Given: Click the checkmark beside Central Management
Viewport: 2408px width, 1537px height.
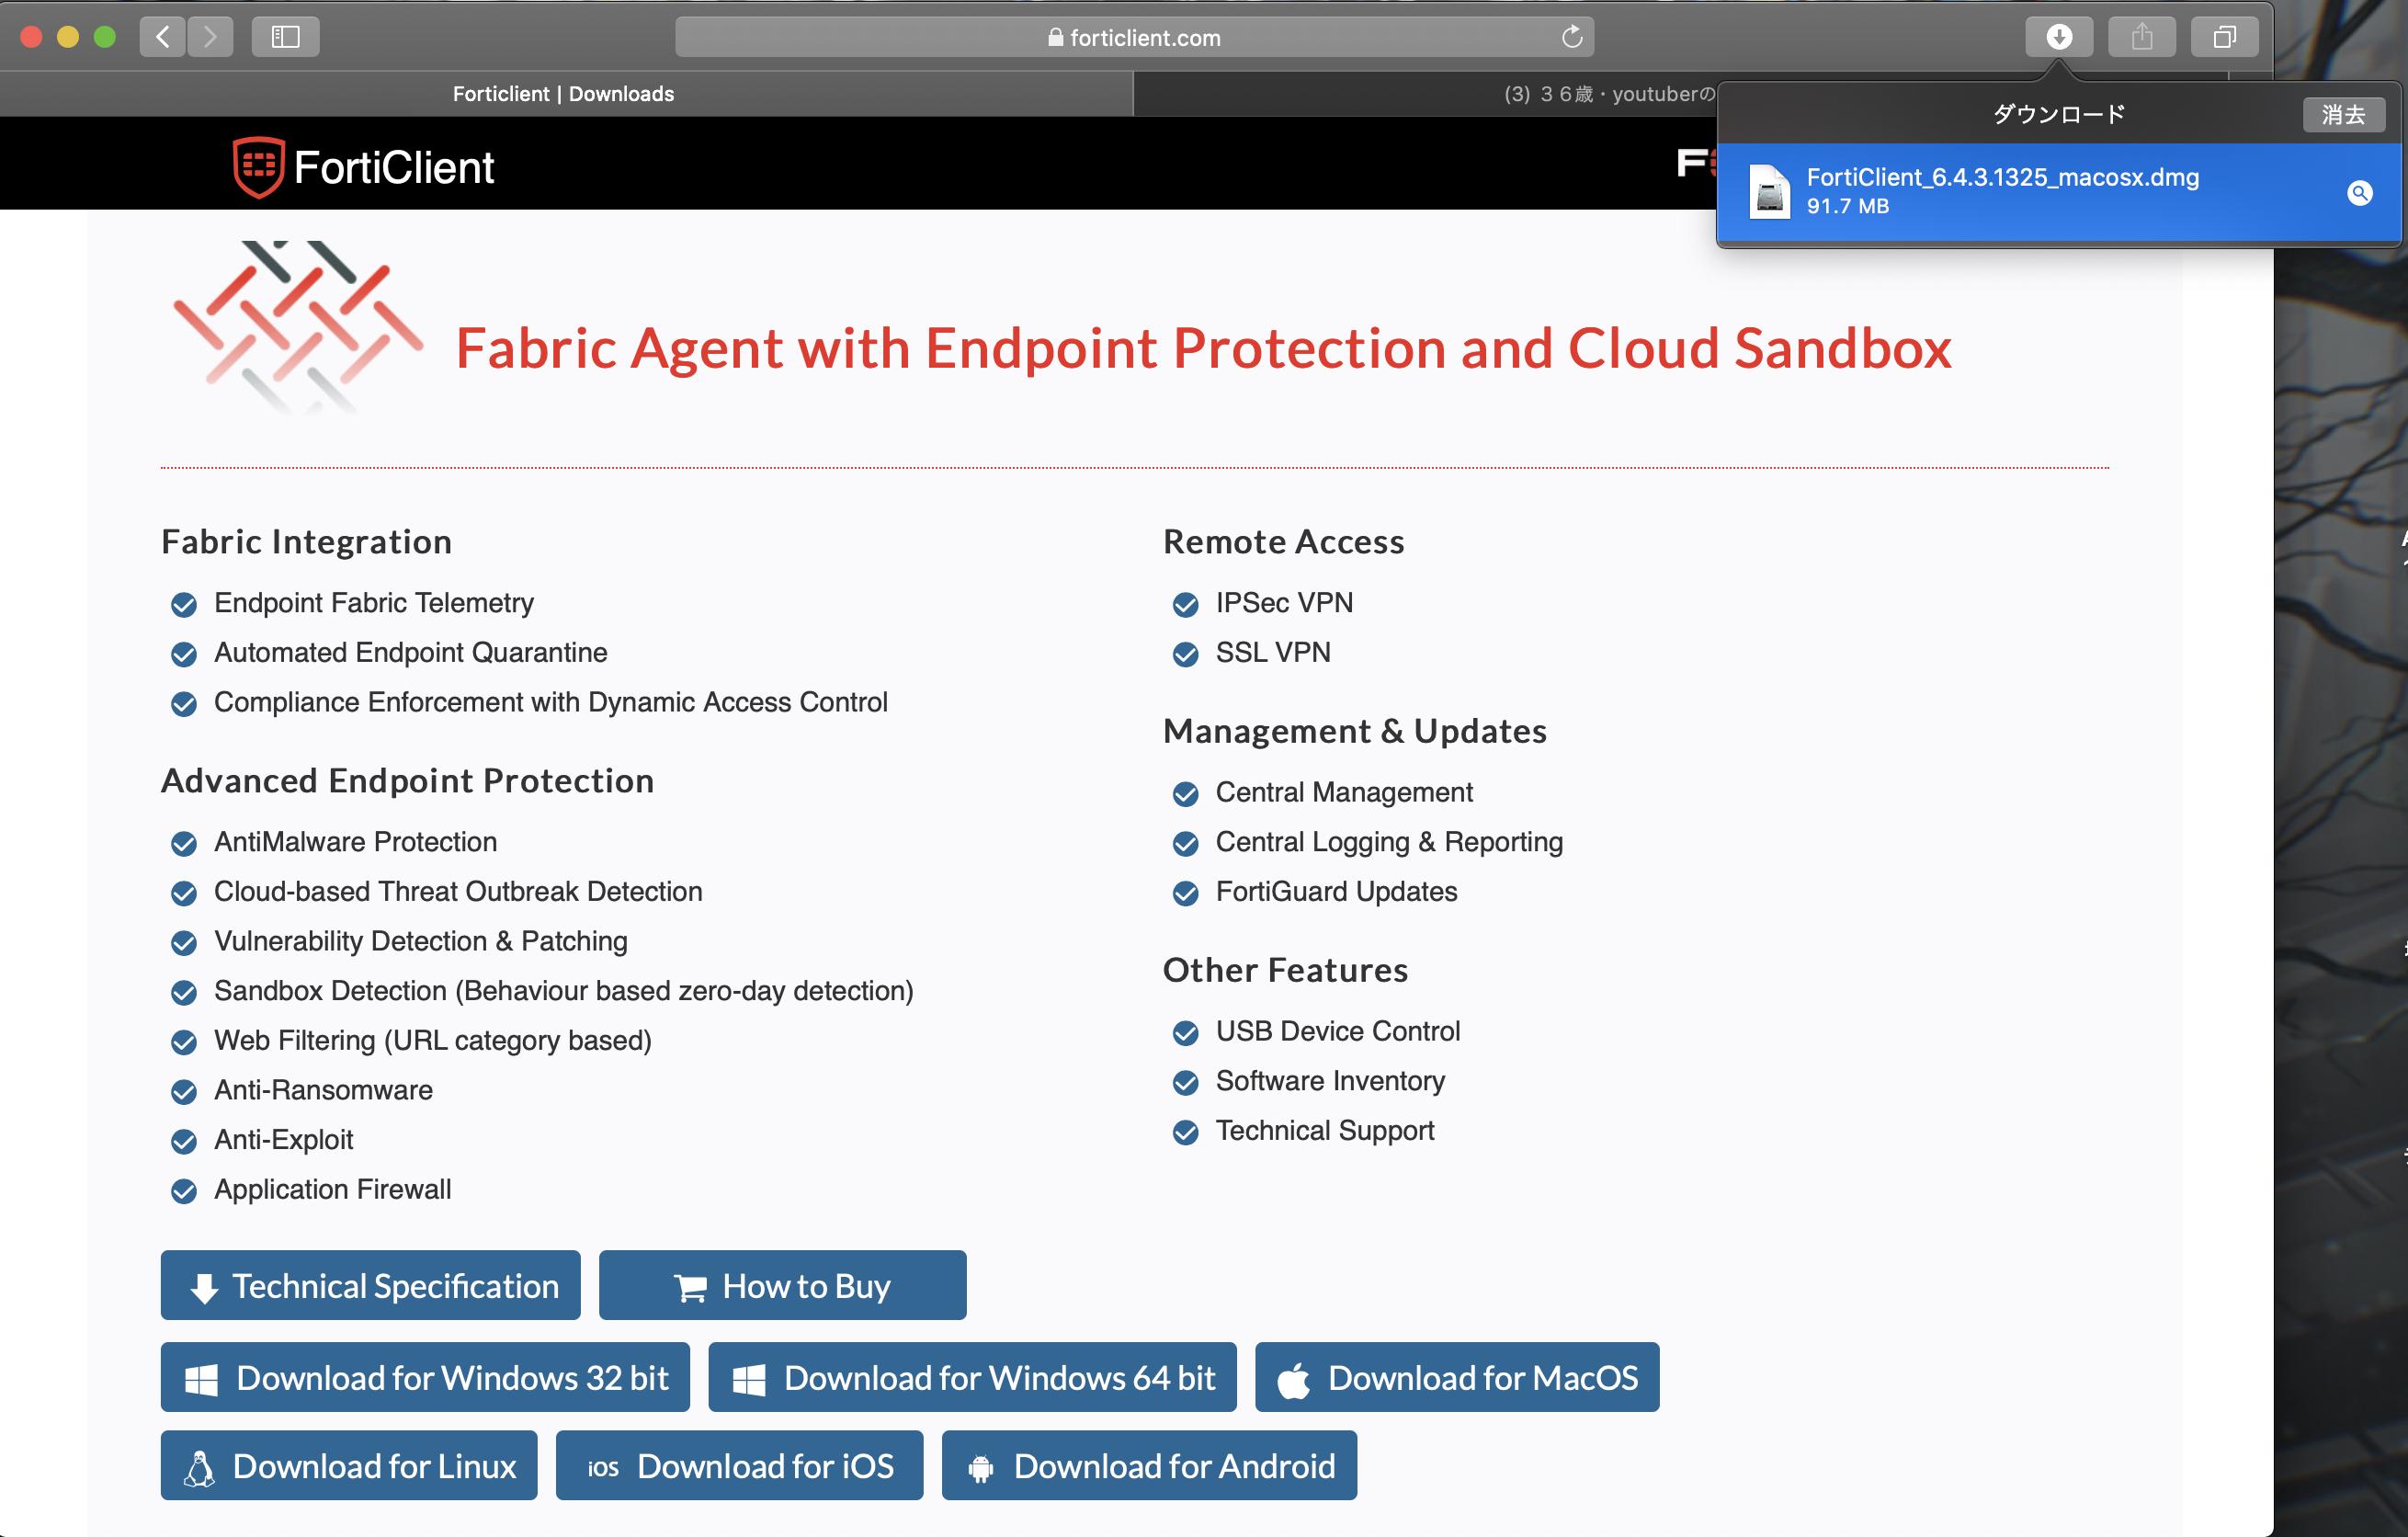Looking at the screenshot, I should 1185,793.
